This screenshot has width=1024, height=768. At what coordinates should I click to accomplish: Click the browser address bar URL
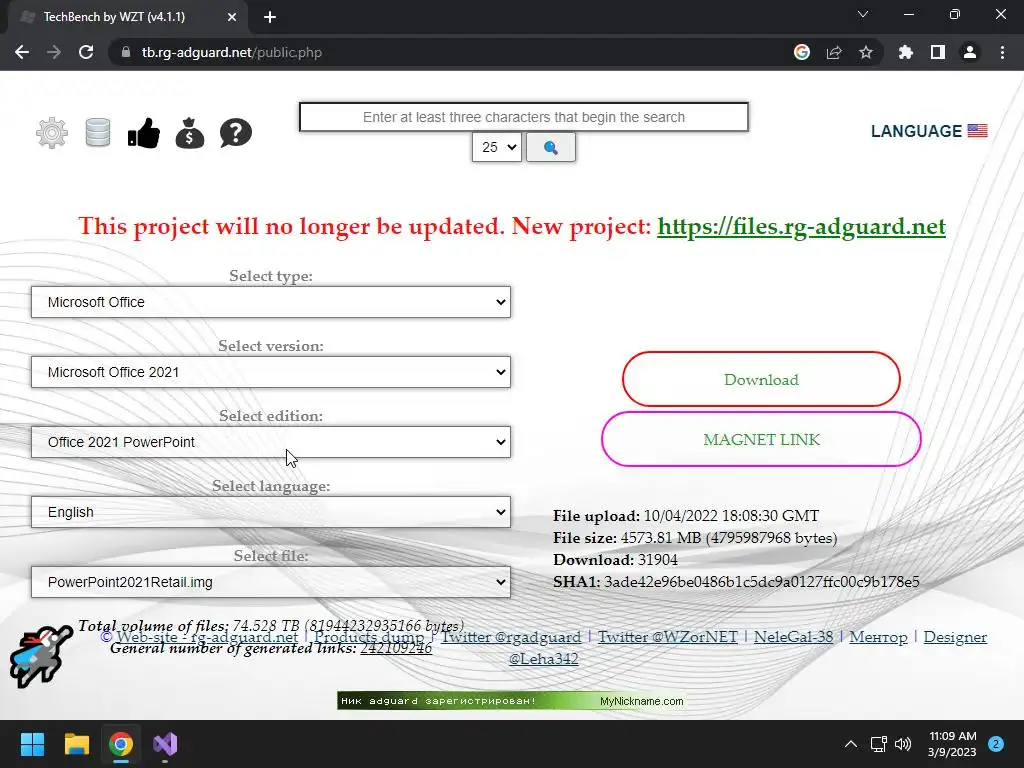point(232,52)
